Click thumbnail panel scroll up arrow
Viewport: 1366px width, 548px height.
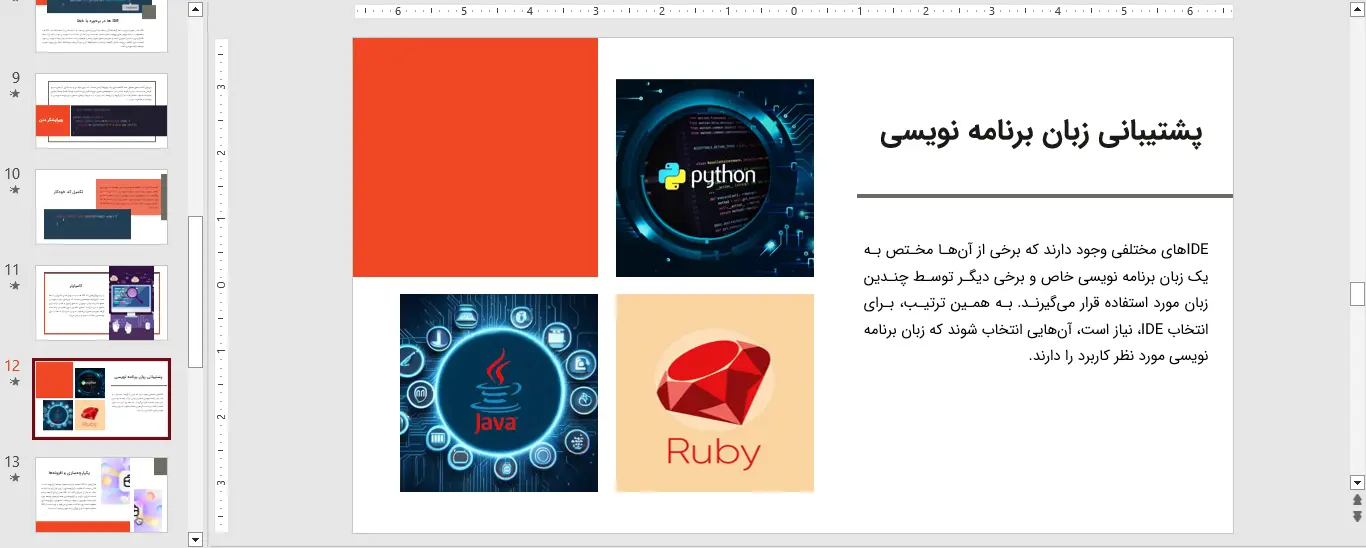[x=195, y=10]
